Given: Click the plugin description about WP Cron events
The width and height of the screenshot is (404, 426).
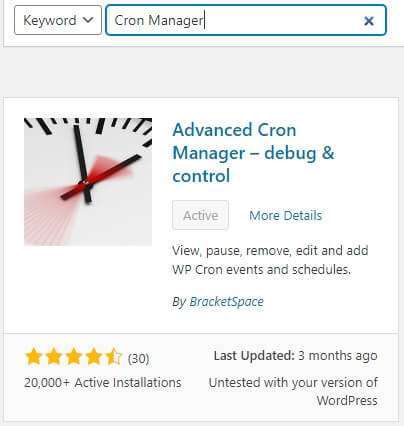Looking at the screenshot, I should coord(270,260).
